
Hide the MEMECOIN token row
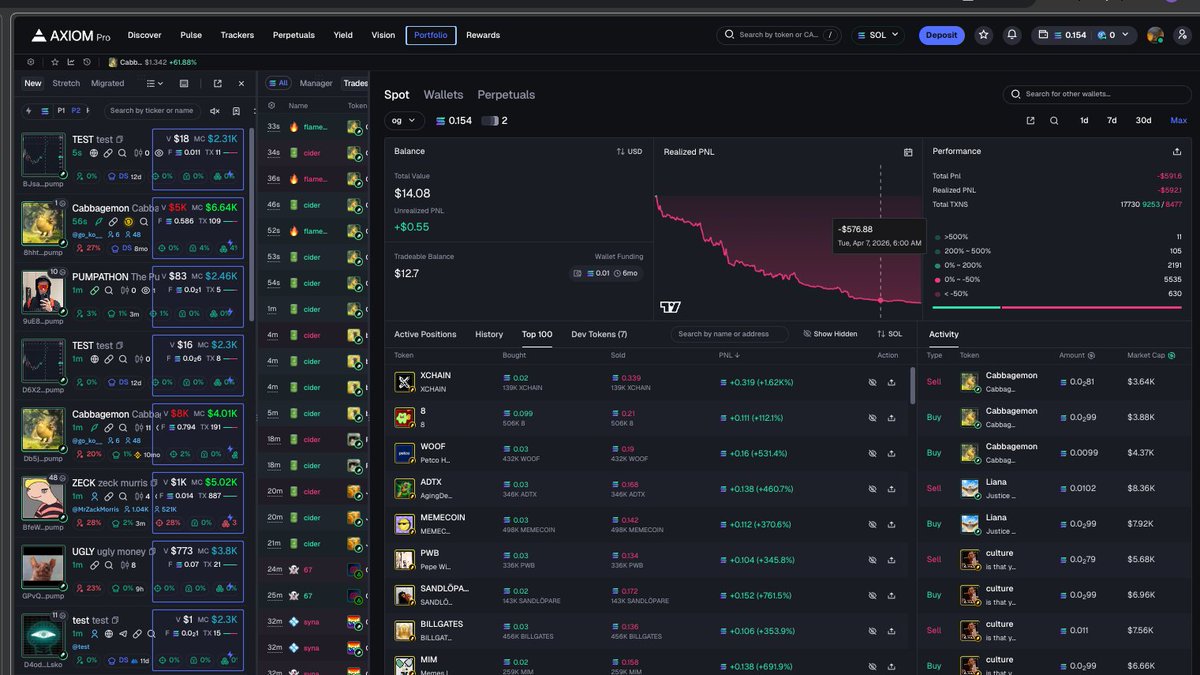[x=872, y=524]
